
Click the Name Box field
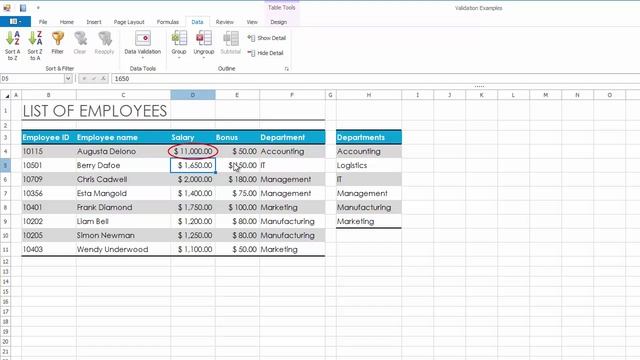33,78
